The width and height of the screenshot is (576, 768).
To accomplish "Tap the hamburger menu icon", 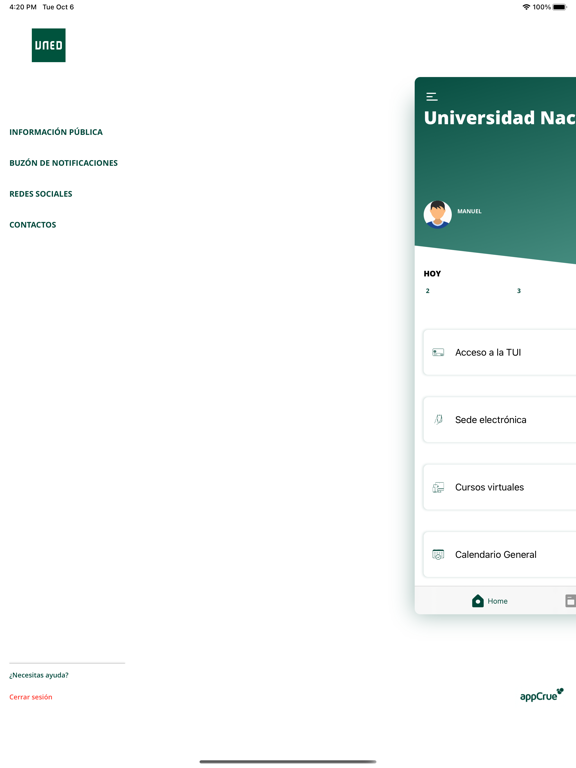I will tap(432, 96).
